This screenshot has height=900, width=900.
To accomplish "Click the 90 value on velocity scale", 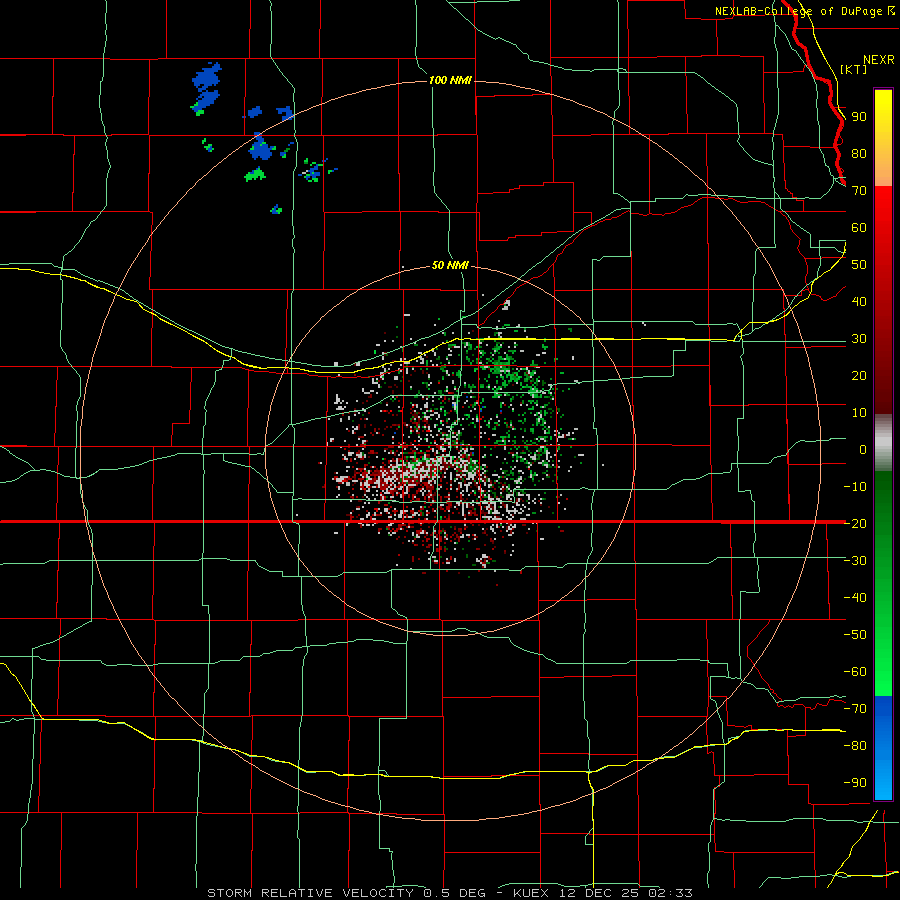I will pyautogui.click(x=859, y=117).
